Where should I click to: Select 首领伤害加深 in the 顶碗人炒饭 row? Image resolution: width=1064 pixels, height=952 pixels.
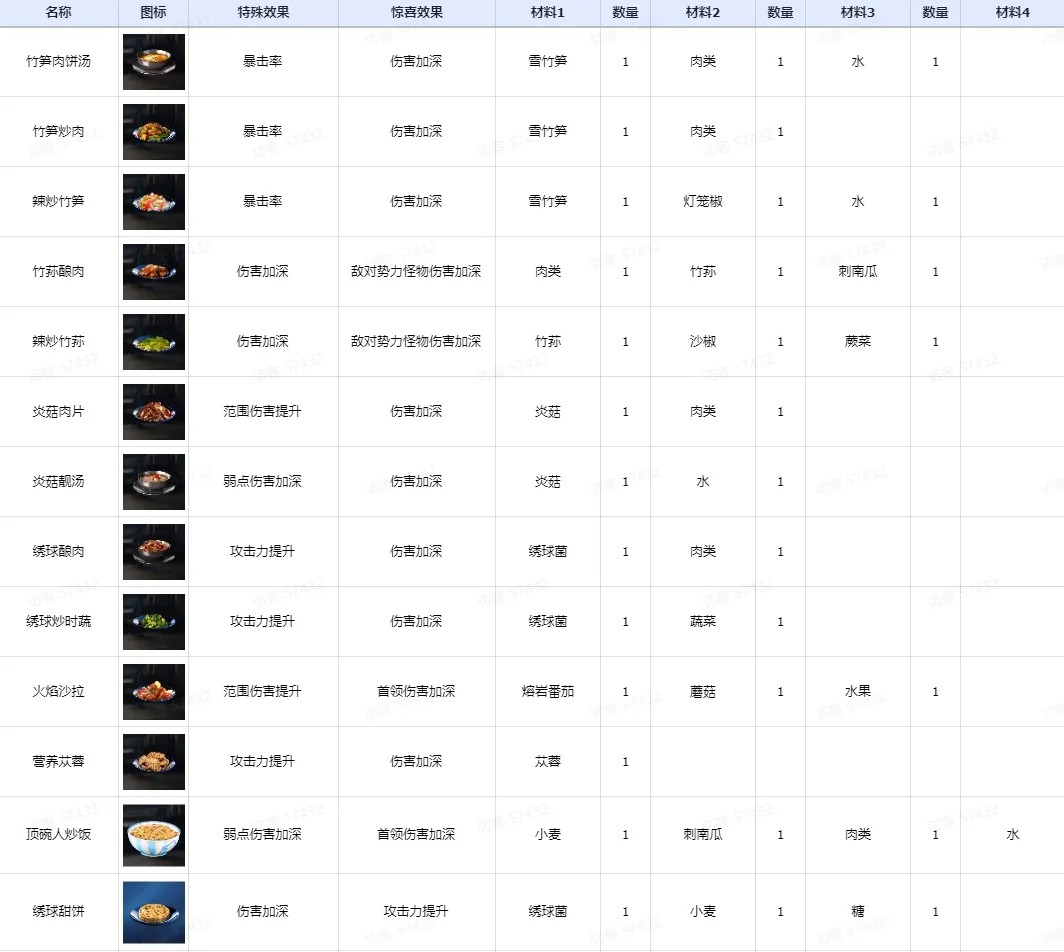click(416, 834)
